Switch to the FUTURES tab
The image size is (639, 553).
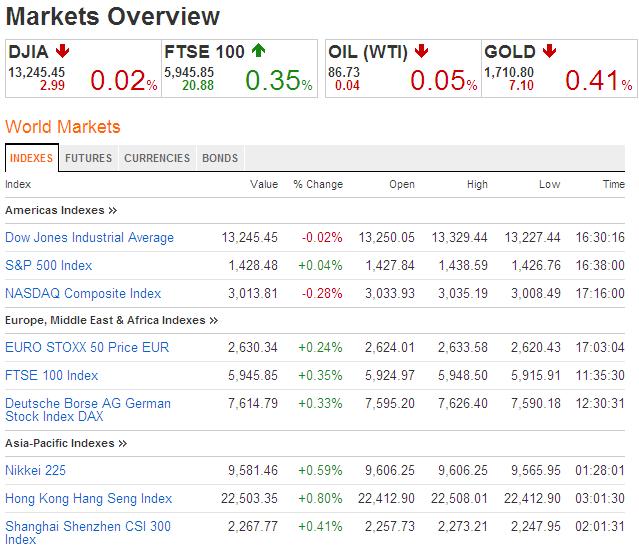[x=88, y=158]
